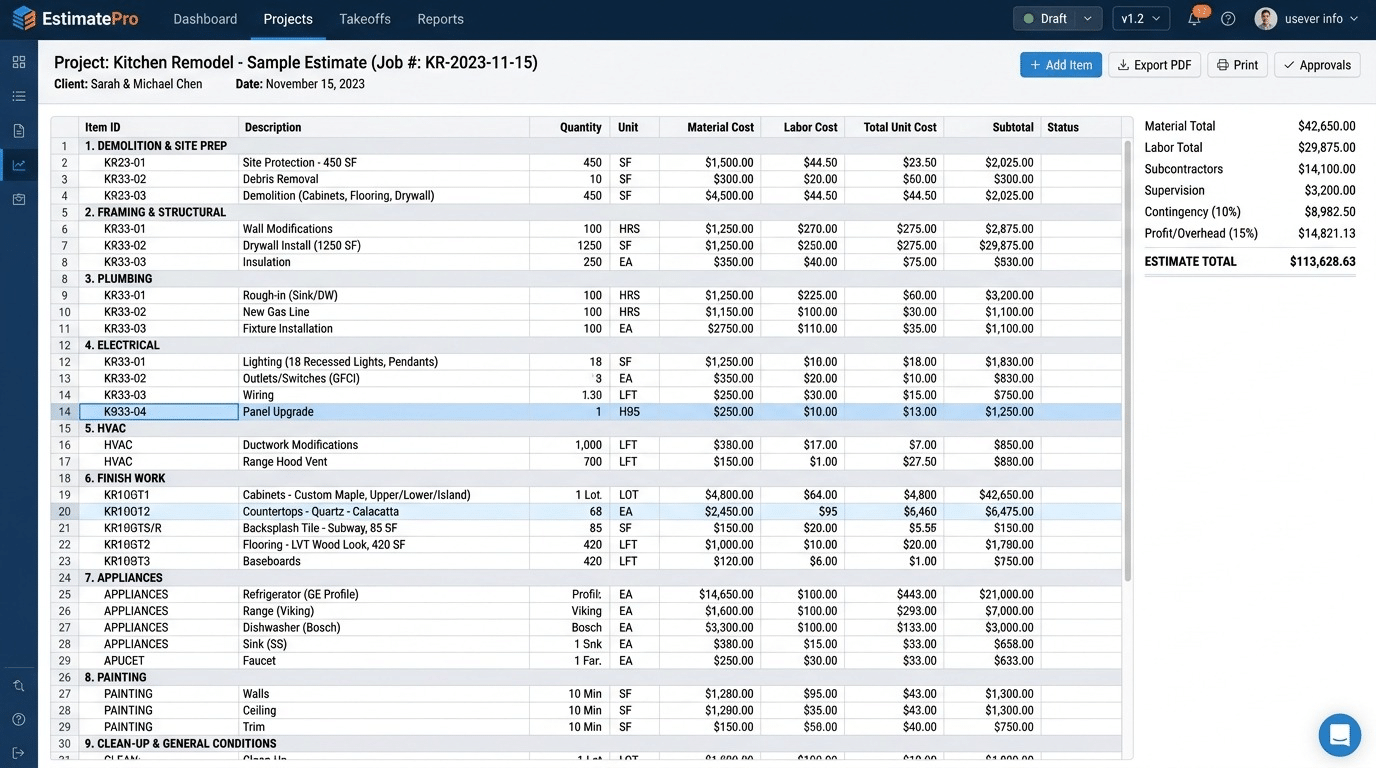Click the Quantity column header
This screenshot has height=768, width=1376.
(x=570, y=127)
